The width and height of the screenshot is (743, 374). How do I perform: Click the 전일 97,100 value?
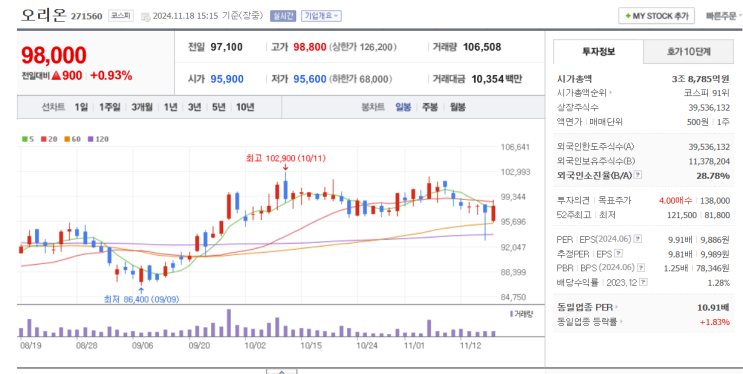(x=227, y=47)
